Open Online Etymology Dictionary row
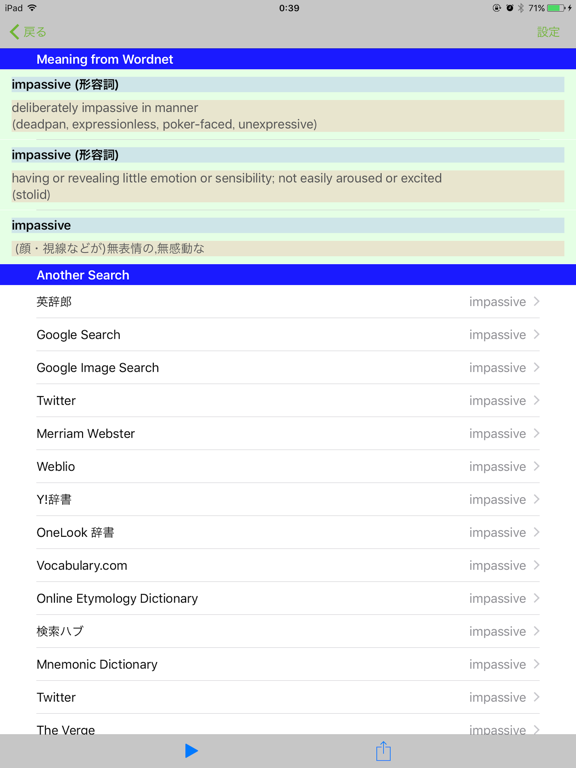The height and width of the screenshot is (768, 576). tap(288, 598)
